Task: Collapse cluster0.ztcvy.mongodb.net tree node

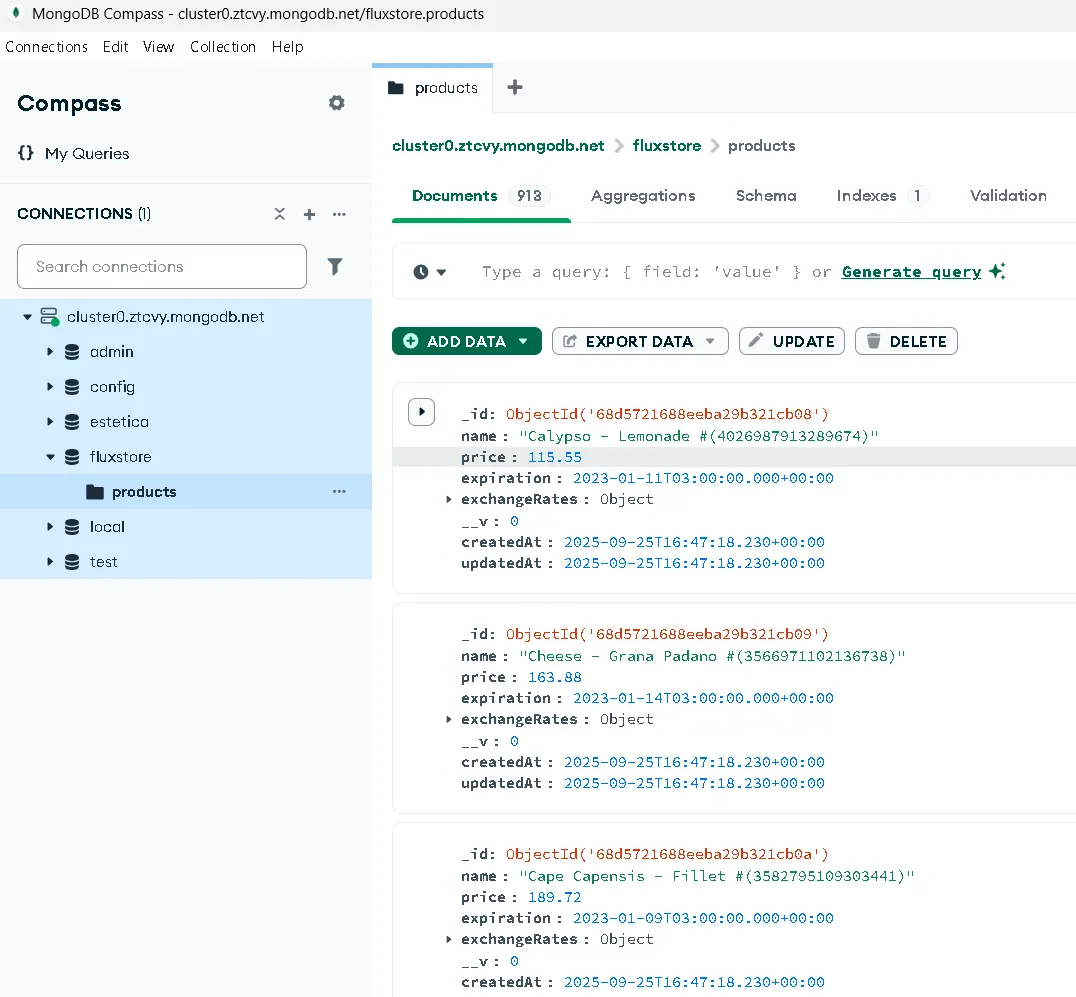Action: pos(27,317)
